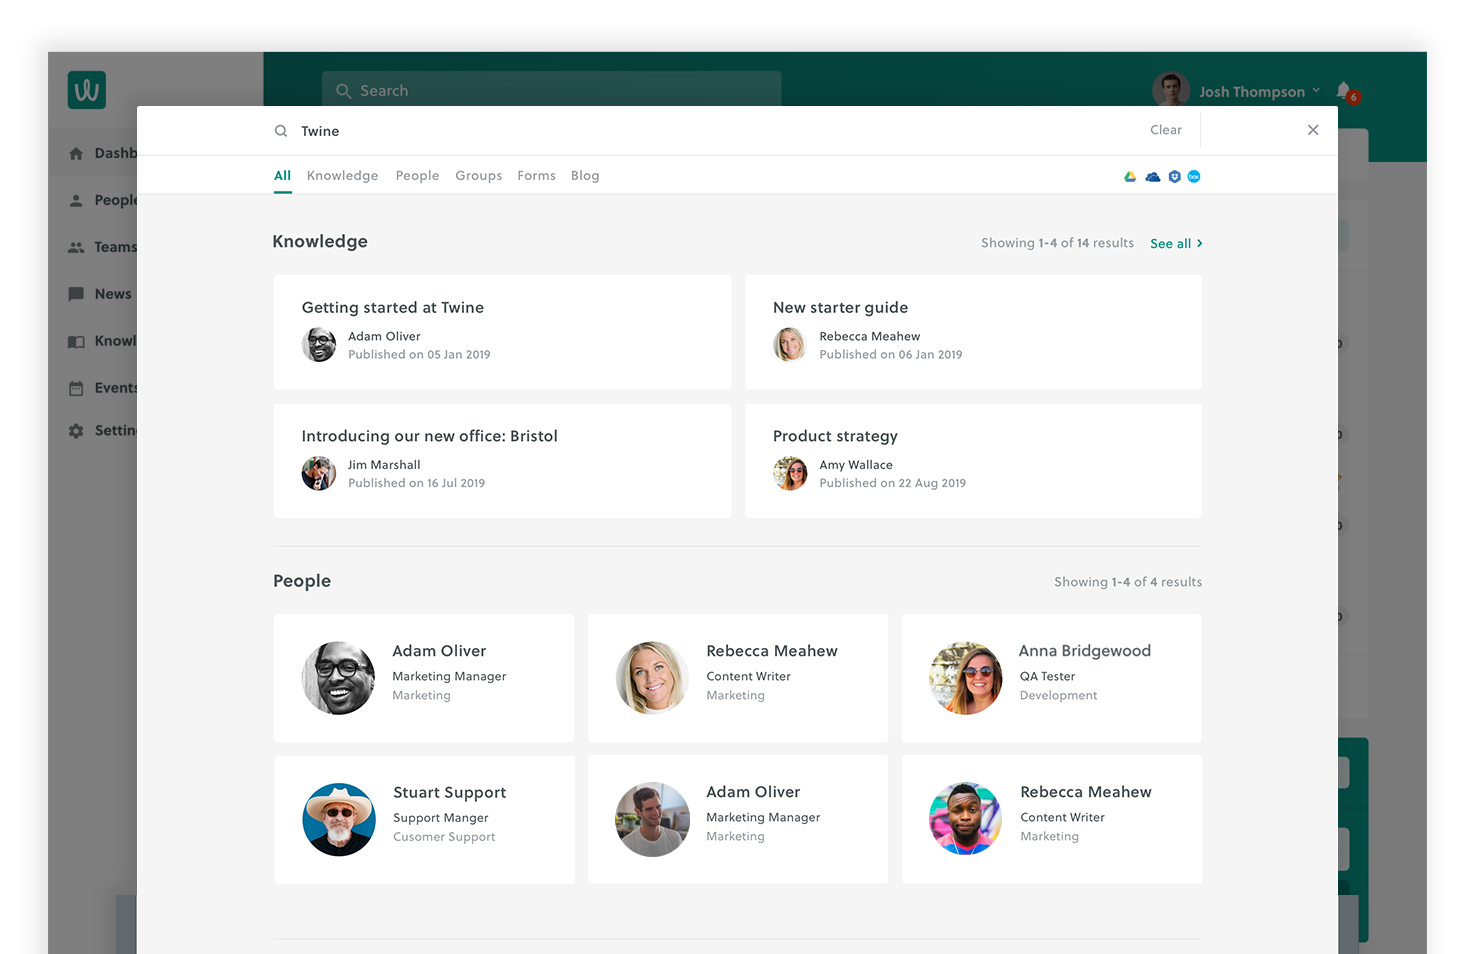
Task: Click the Twine search input field
Action: (x=700, y=131)
